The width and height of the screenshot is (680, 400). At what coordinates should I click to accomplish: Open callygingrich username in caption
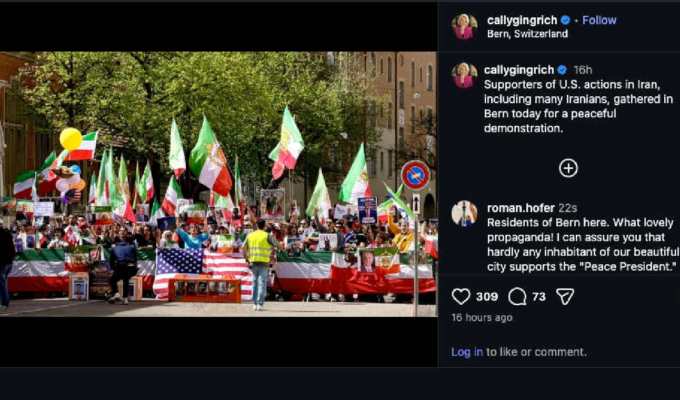(519, 70)
